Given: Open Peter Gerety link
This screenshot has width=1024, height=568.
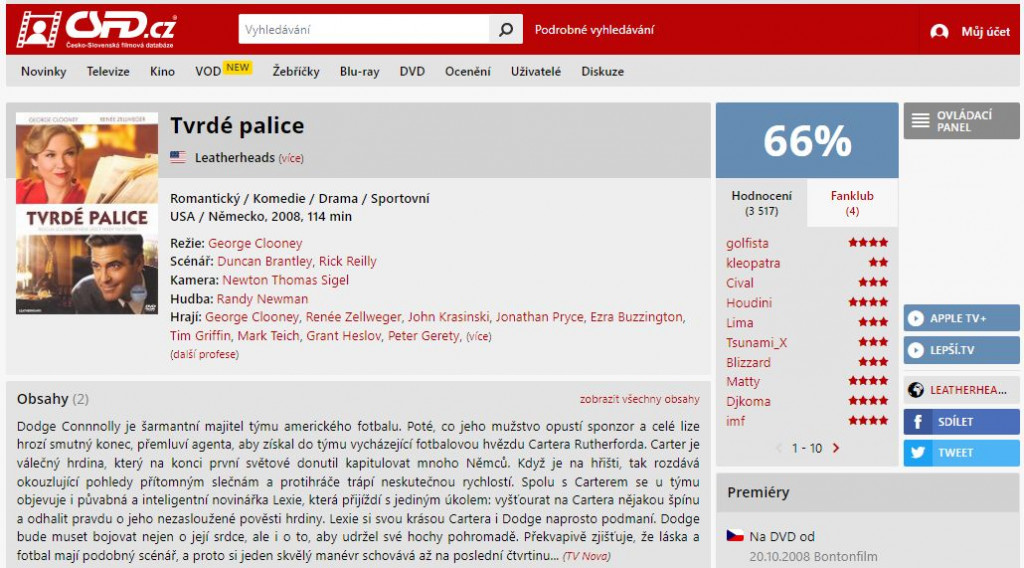Looking at the screenshot, I should tap(424, 336).
